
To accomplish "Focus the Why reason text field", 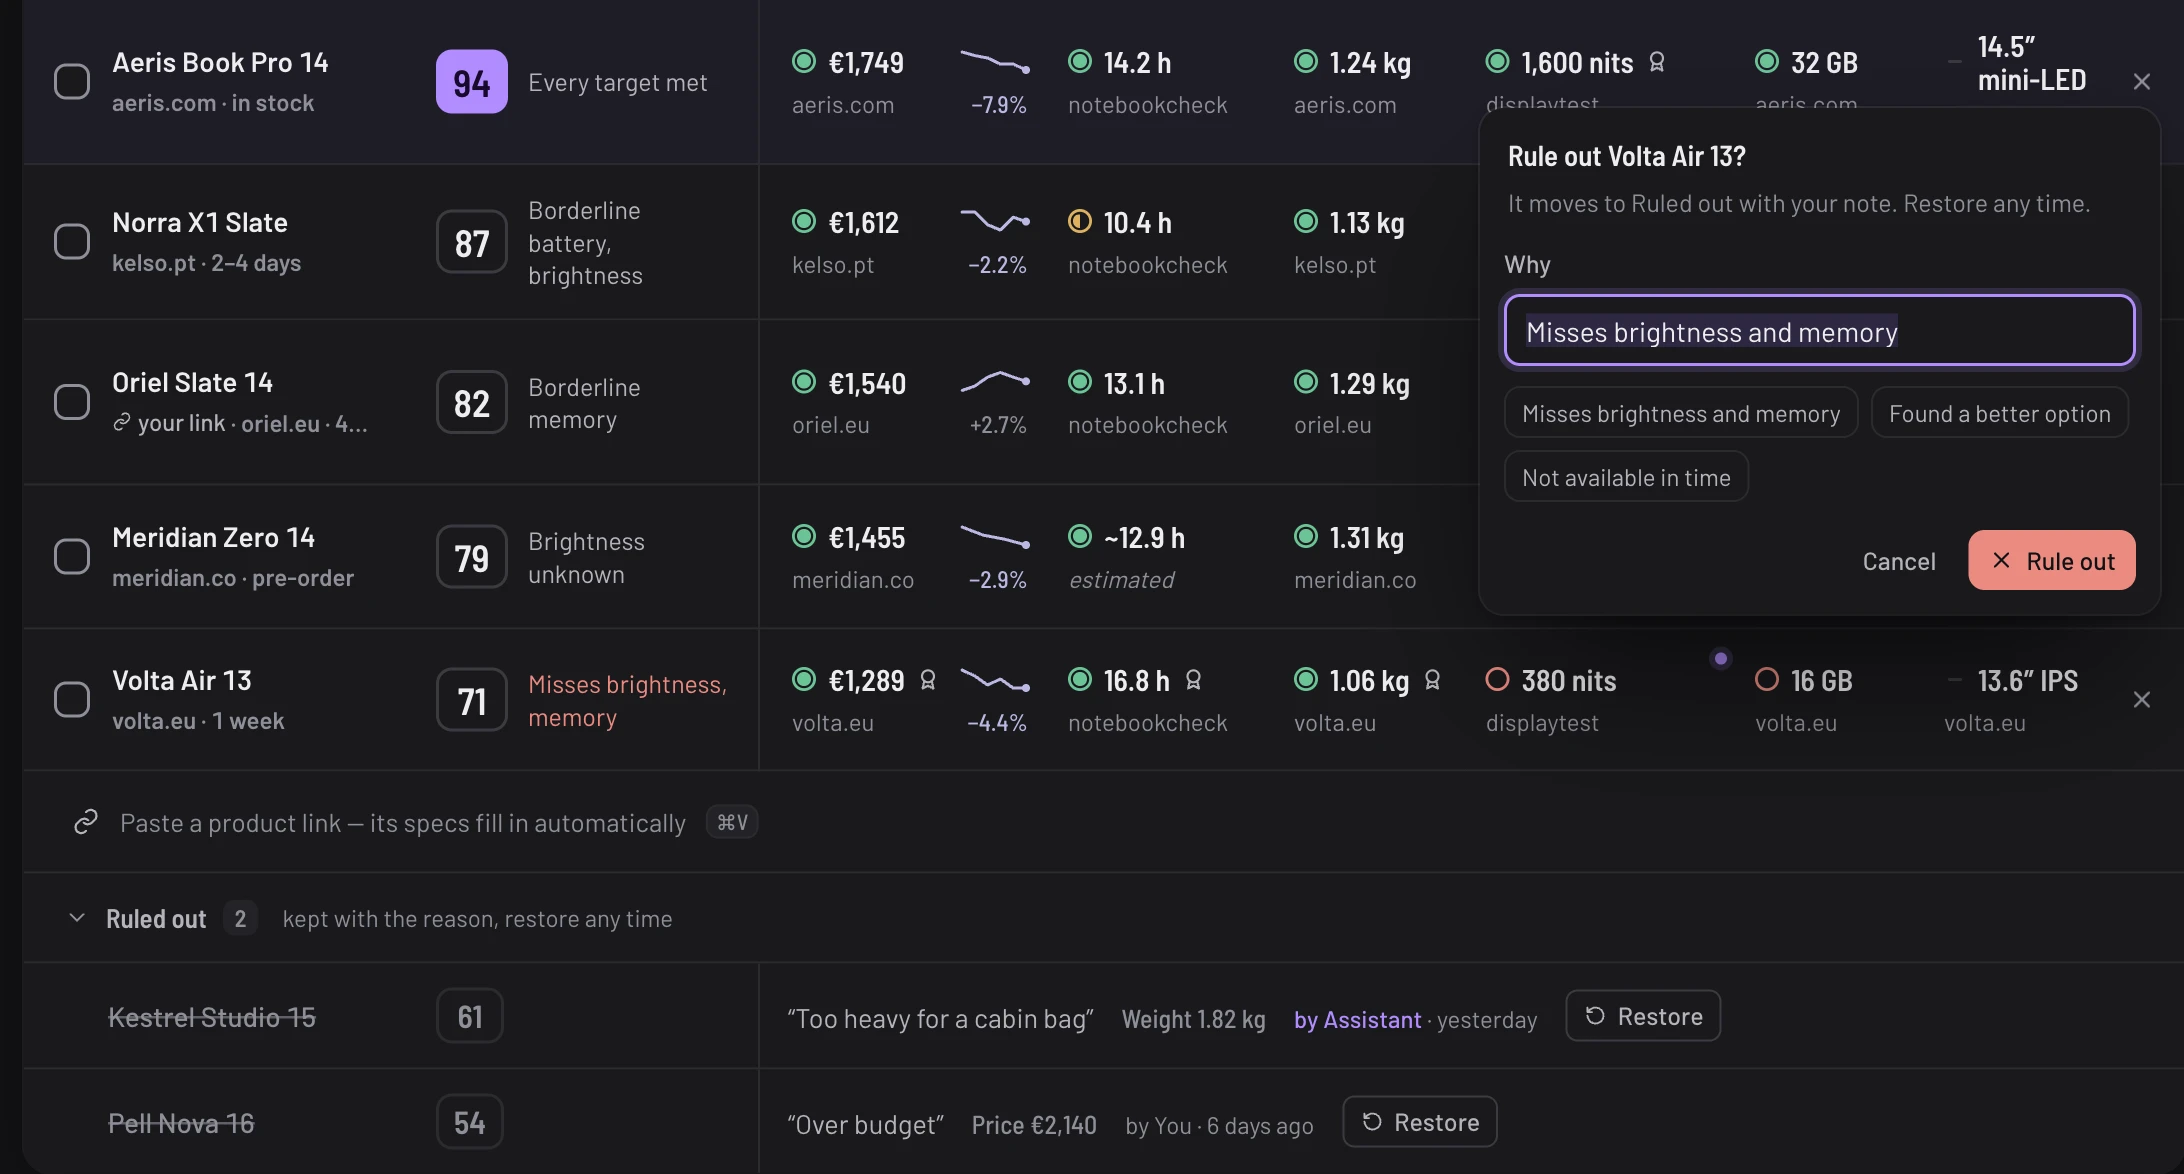I will click(1820, 331).
